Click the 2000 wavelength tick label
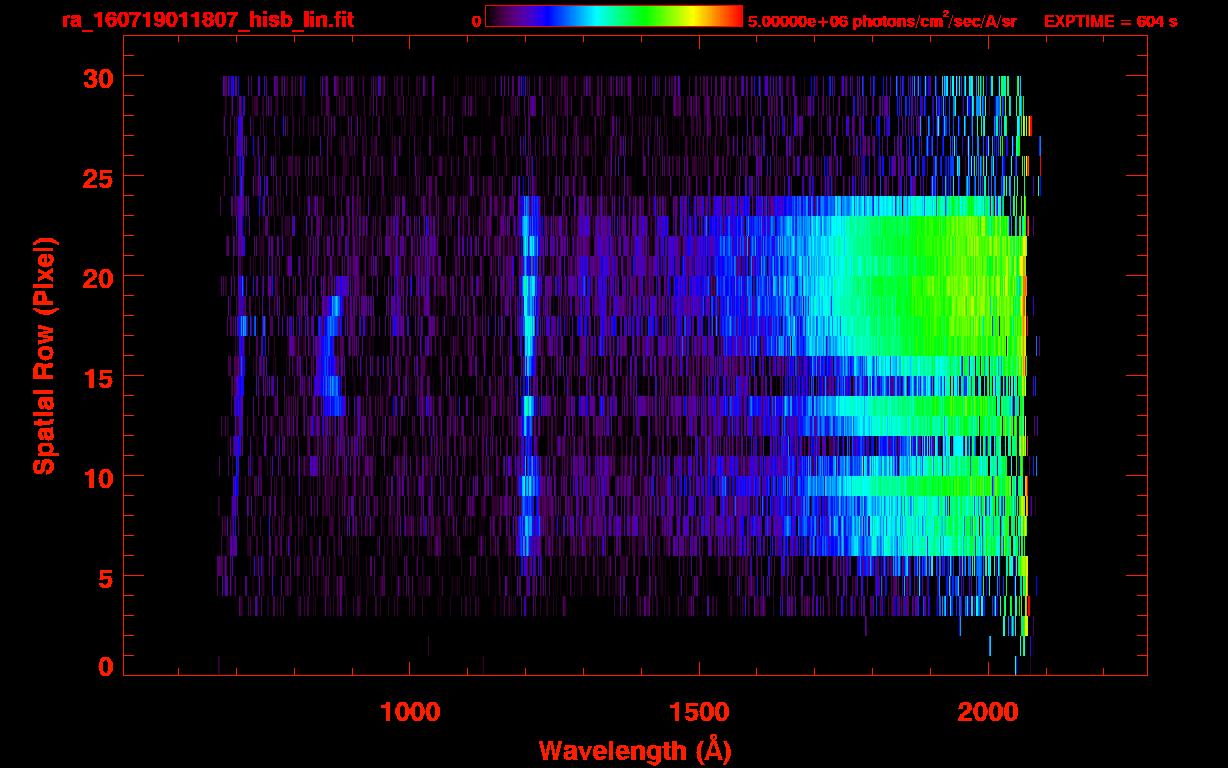The height and width of the screenshot is (768, 1228). pos(988,712)
